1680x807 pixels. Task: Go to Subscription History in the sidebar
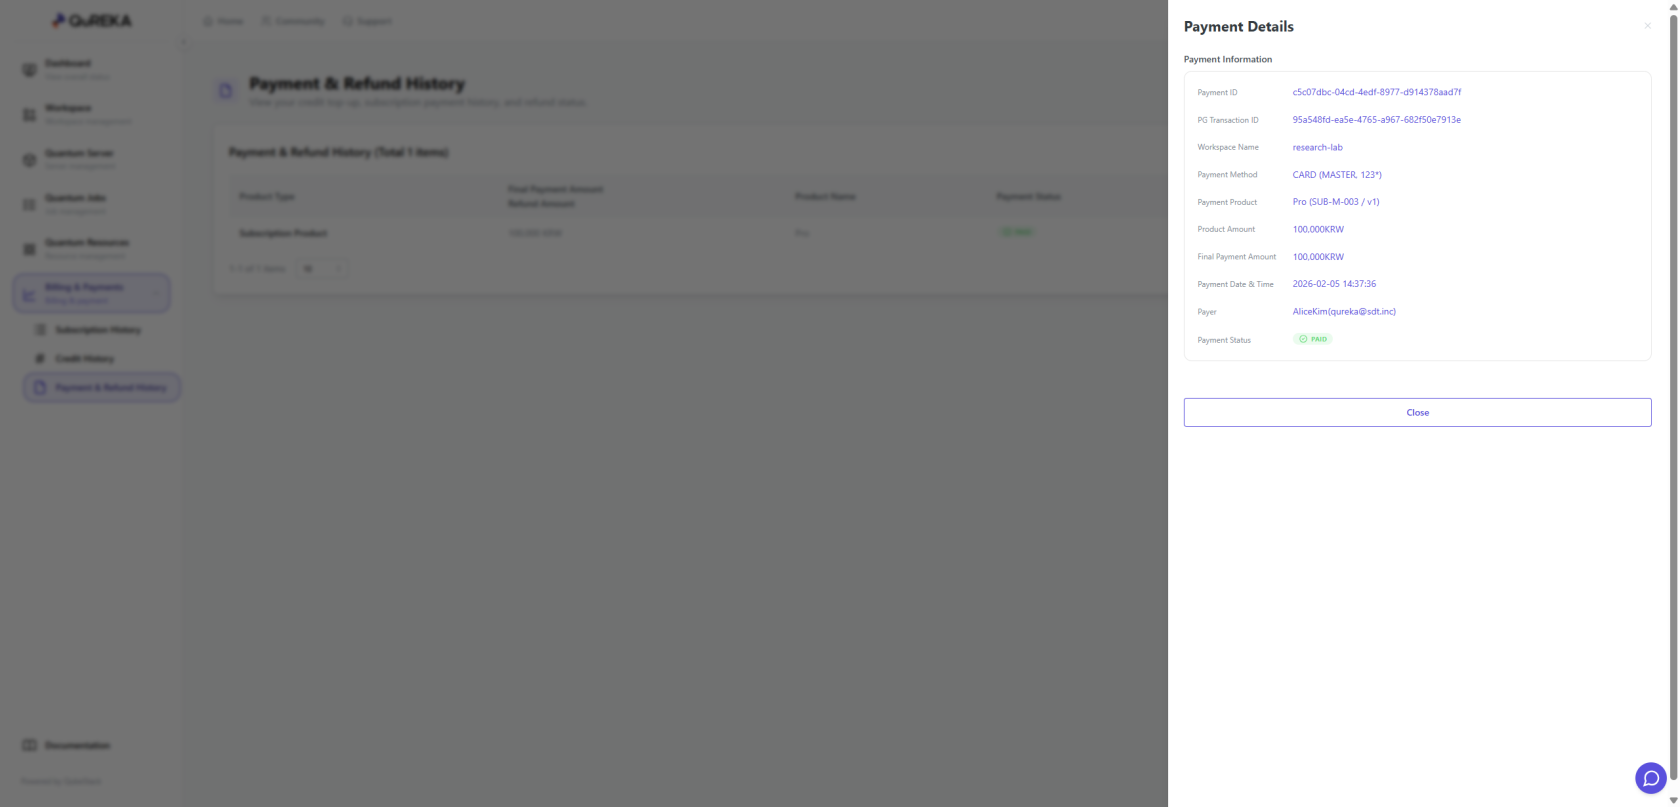click(97, 330)
